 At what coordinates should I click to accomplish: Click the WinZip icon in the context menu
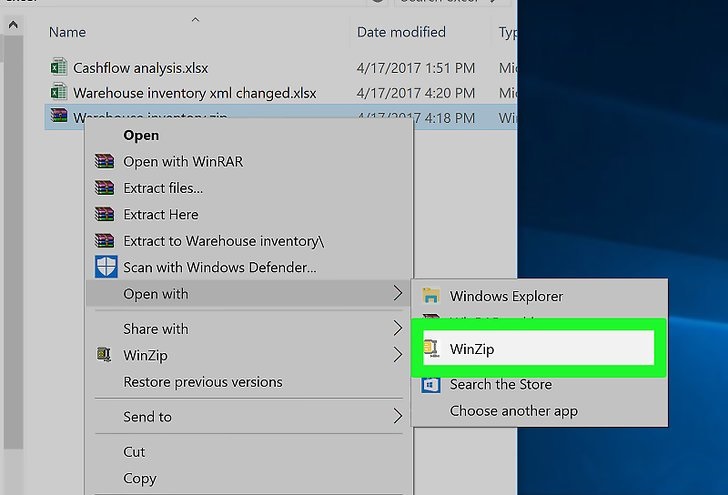point(104,355)
